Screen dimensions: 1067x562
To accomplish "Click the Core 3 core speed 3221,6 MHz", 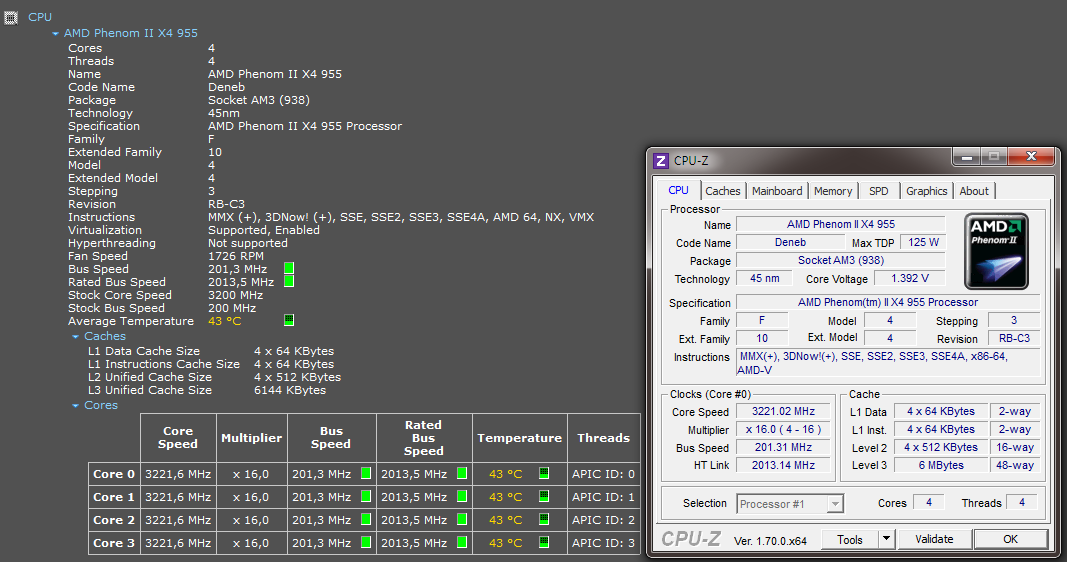I will (178, 543).
